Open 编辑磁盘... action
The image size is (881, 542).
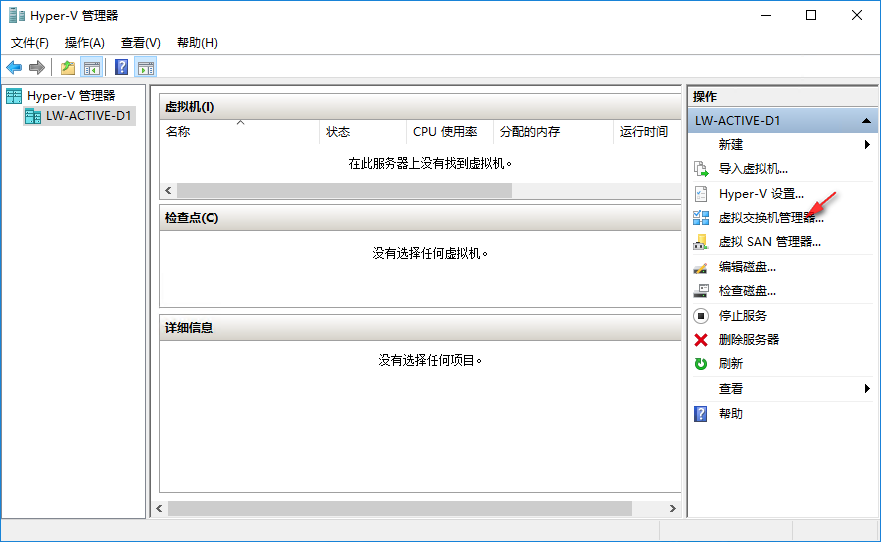pyautogui.click(x=747, y=267)
